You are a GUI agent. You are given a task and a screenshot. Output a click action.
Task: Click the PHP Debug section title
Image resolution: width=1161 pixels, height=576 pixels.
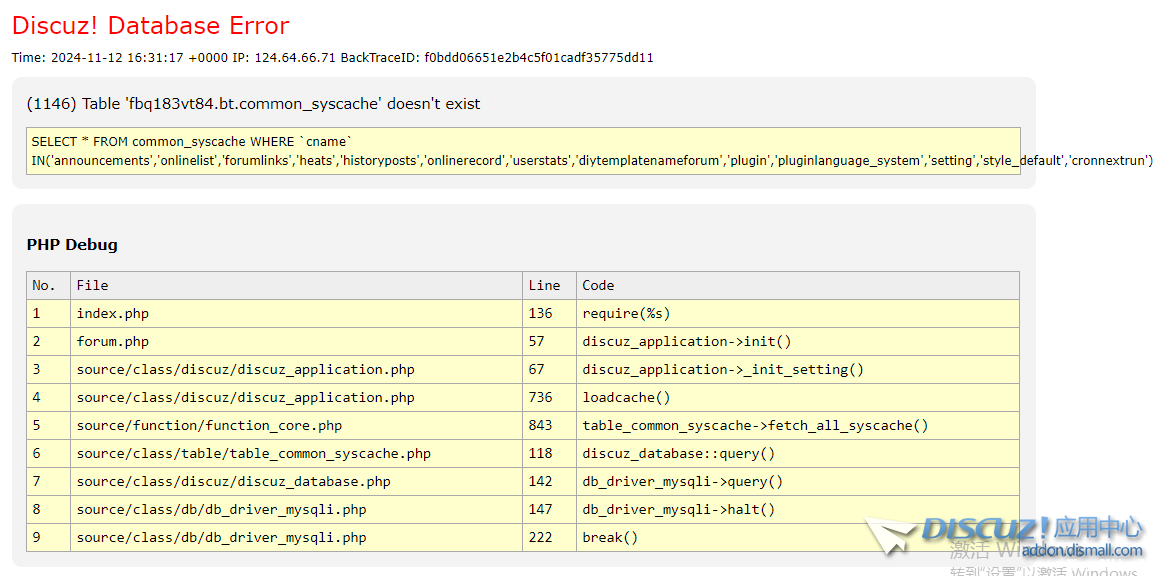click(x=72, y=245)
